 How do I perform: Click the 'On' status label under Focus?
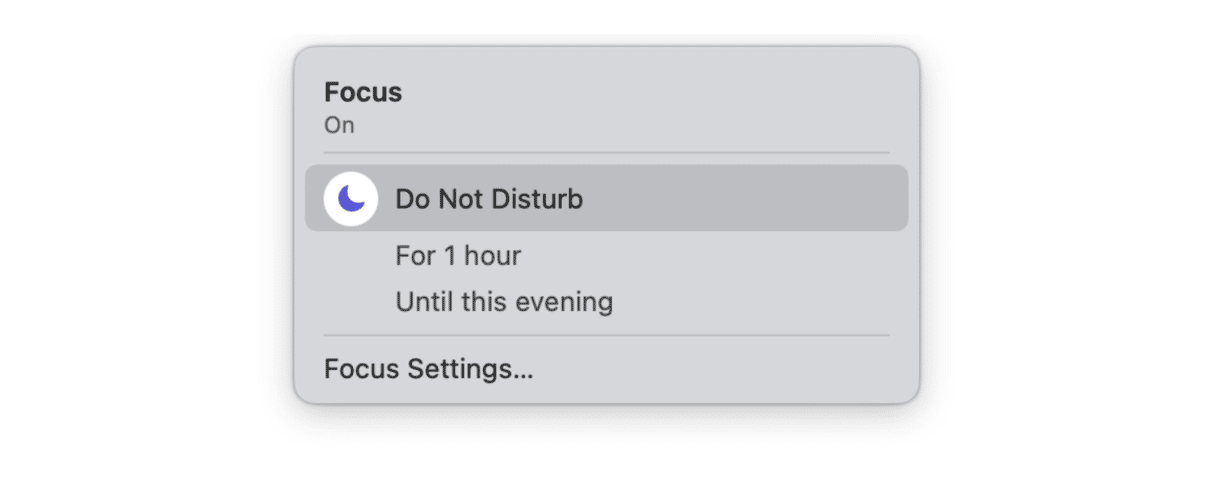339,126
